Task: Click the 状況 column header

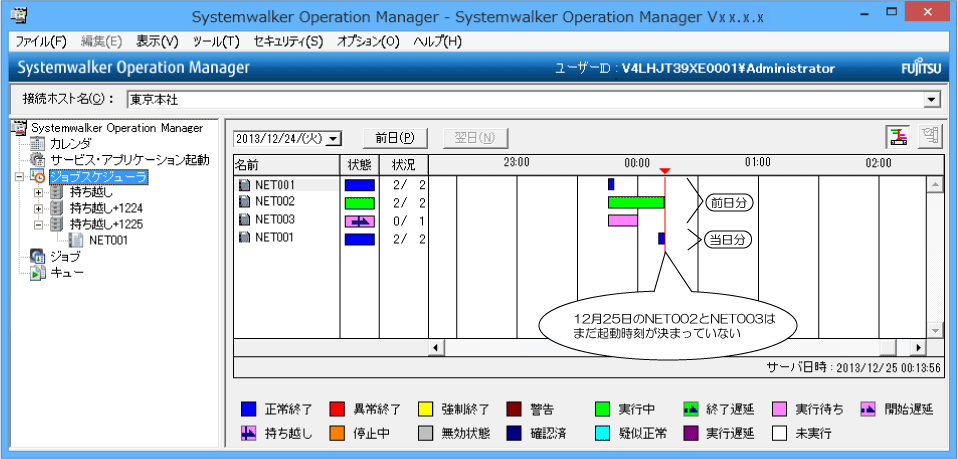Action: click(x=403, y=164)
